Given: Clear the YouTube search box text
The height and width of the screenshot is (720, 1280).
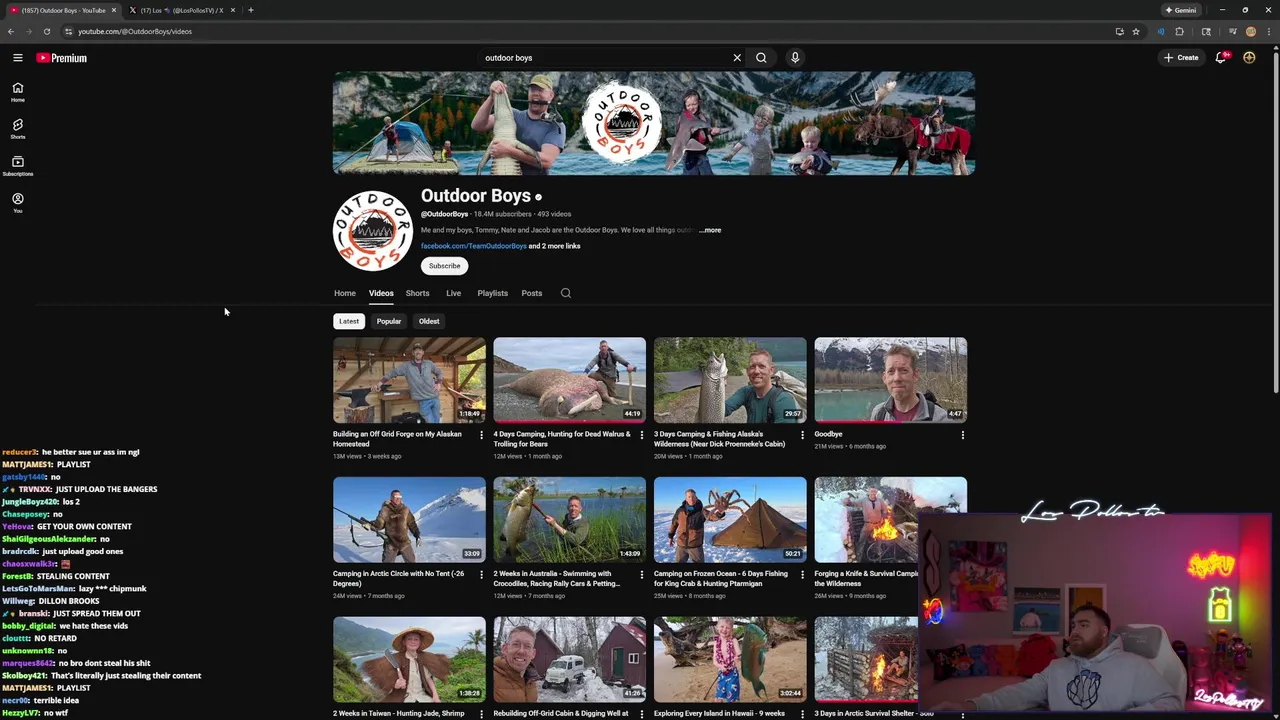Looking at the screenshot, I should pos(737,58).
